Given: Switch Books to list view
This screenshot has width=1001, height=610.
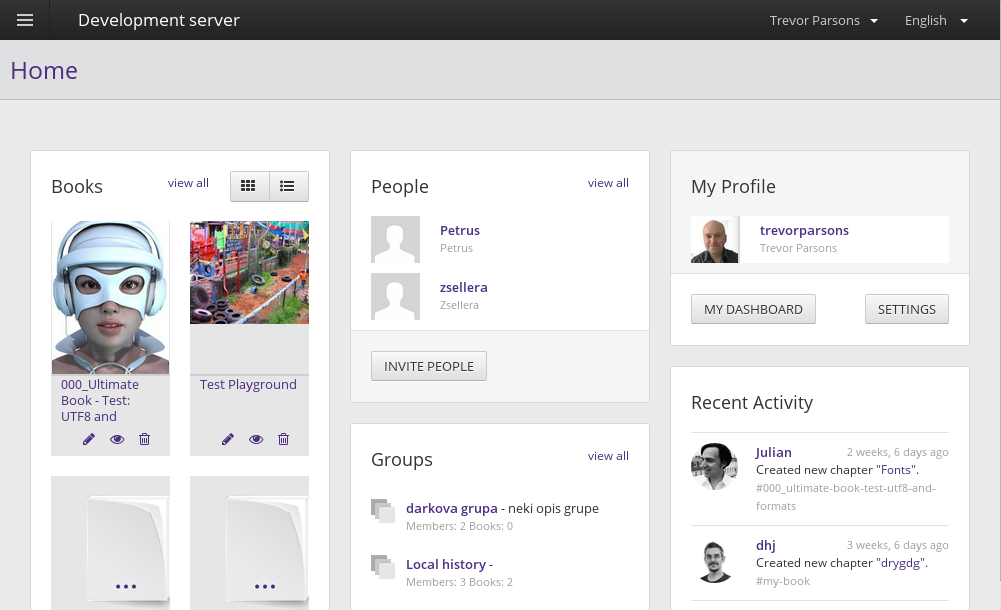Looking at the screenshot, I should point(289,186).
